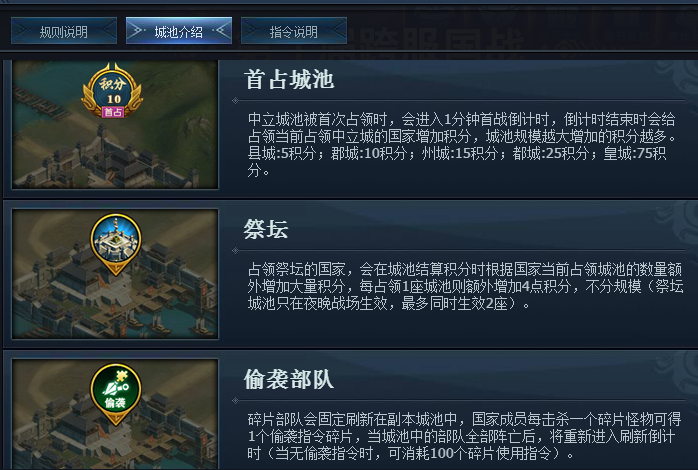Click the 偷袭部队 fragment description text

pyautogui.click(x=464, y=436)
